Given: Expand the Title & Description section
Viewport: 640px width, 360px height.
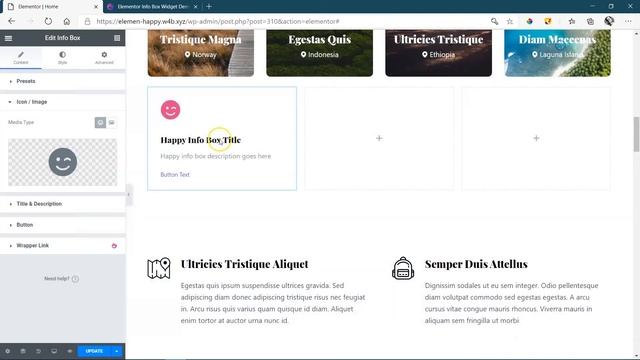Looking at the screenshot, I should click(x=62, y=204).
